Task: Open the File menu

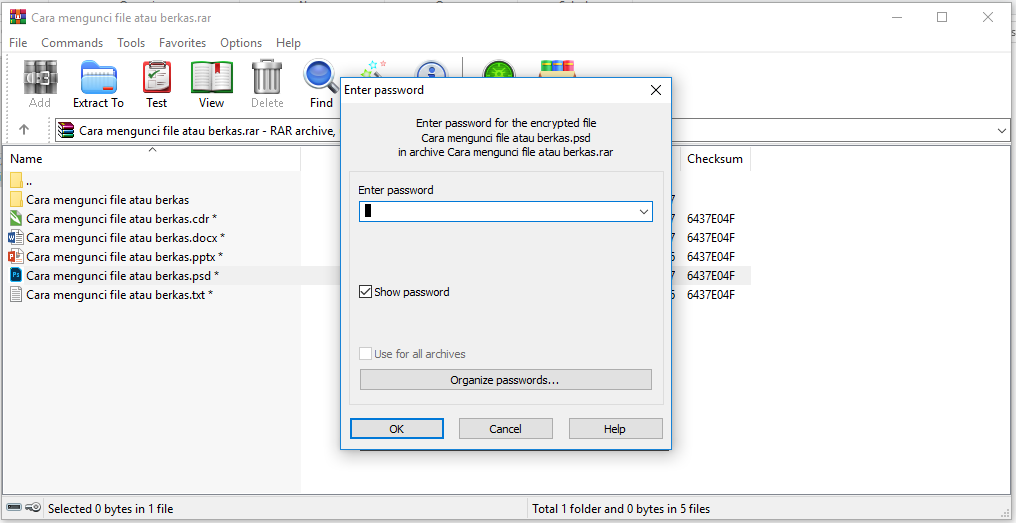Action: coord(18,43)
